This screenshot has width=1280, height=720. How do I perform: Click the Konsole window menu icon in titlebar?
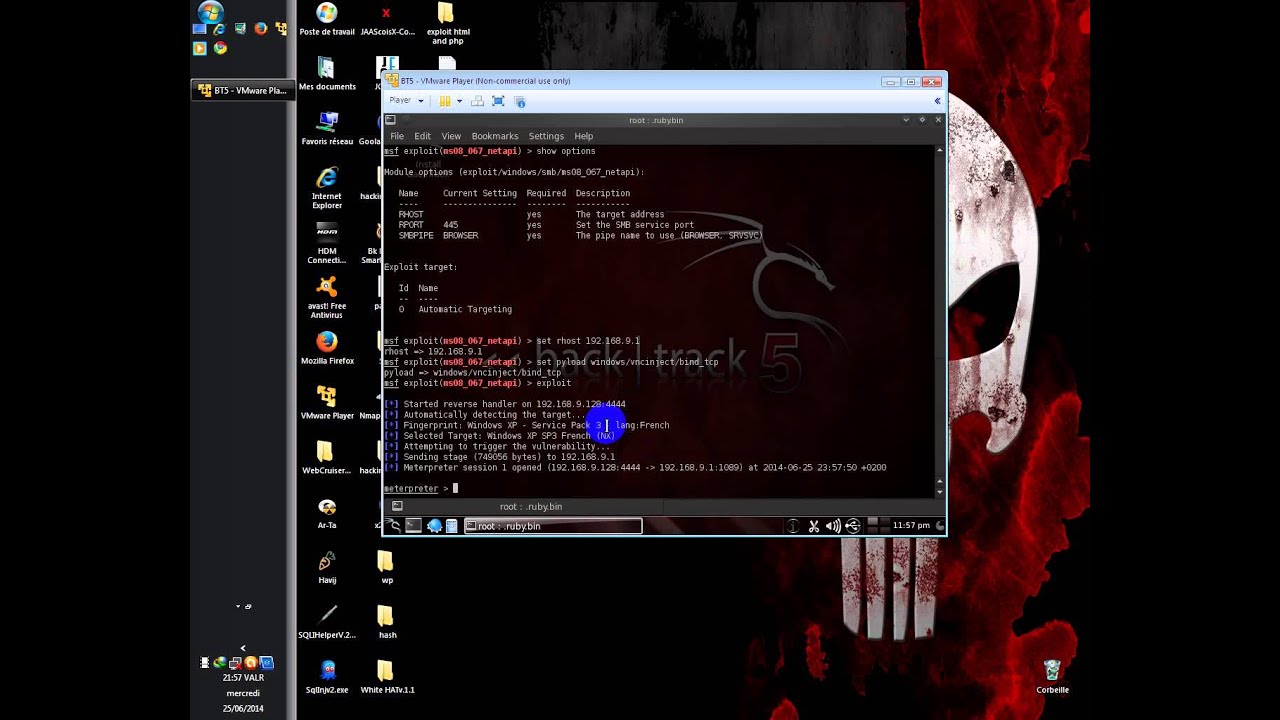[390, 120]
